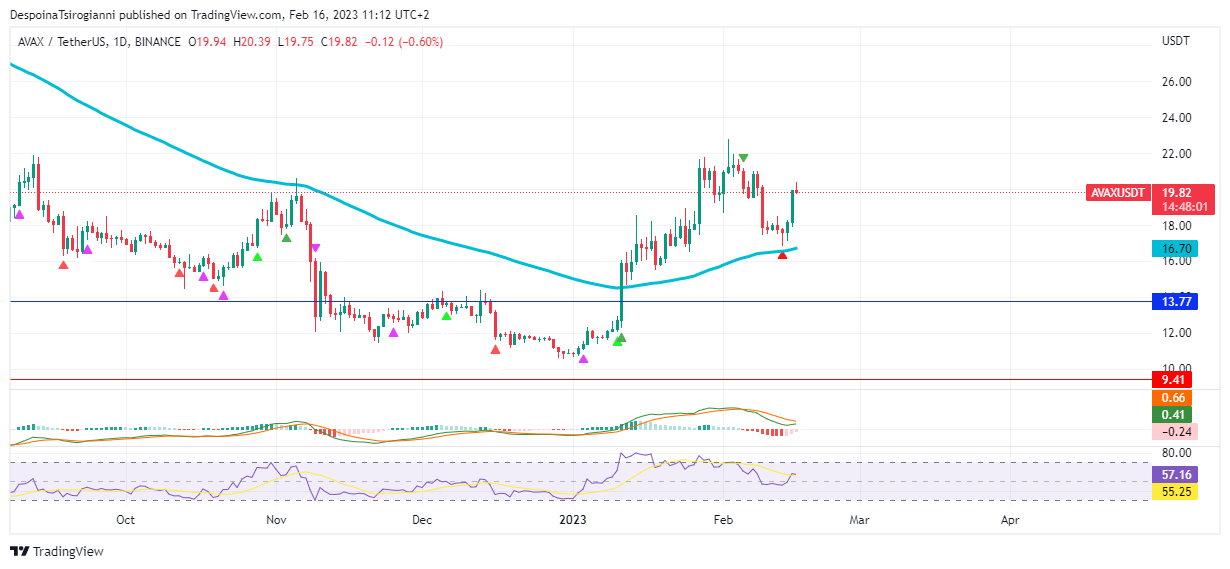The height and width of the screenshot is (569, 1230).
Task: Select the AVAXUSDT symbol label on the price axis
Action: click(1116, 193)
